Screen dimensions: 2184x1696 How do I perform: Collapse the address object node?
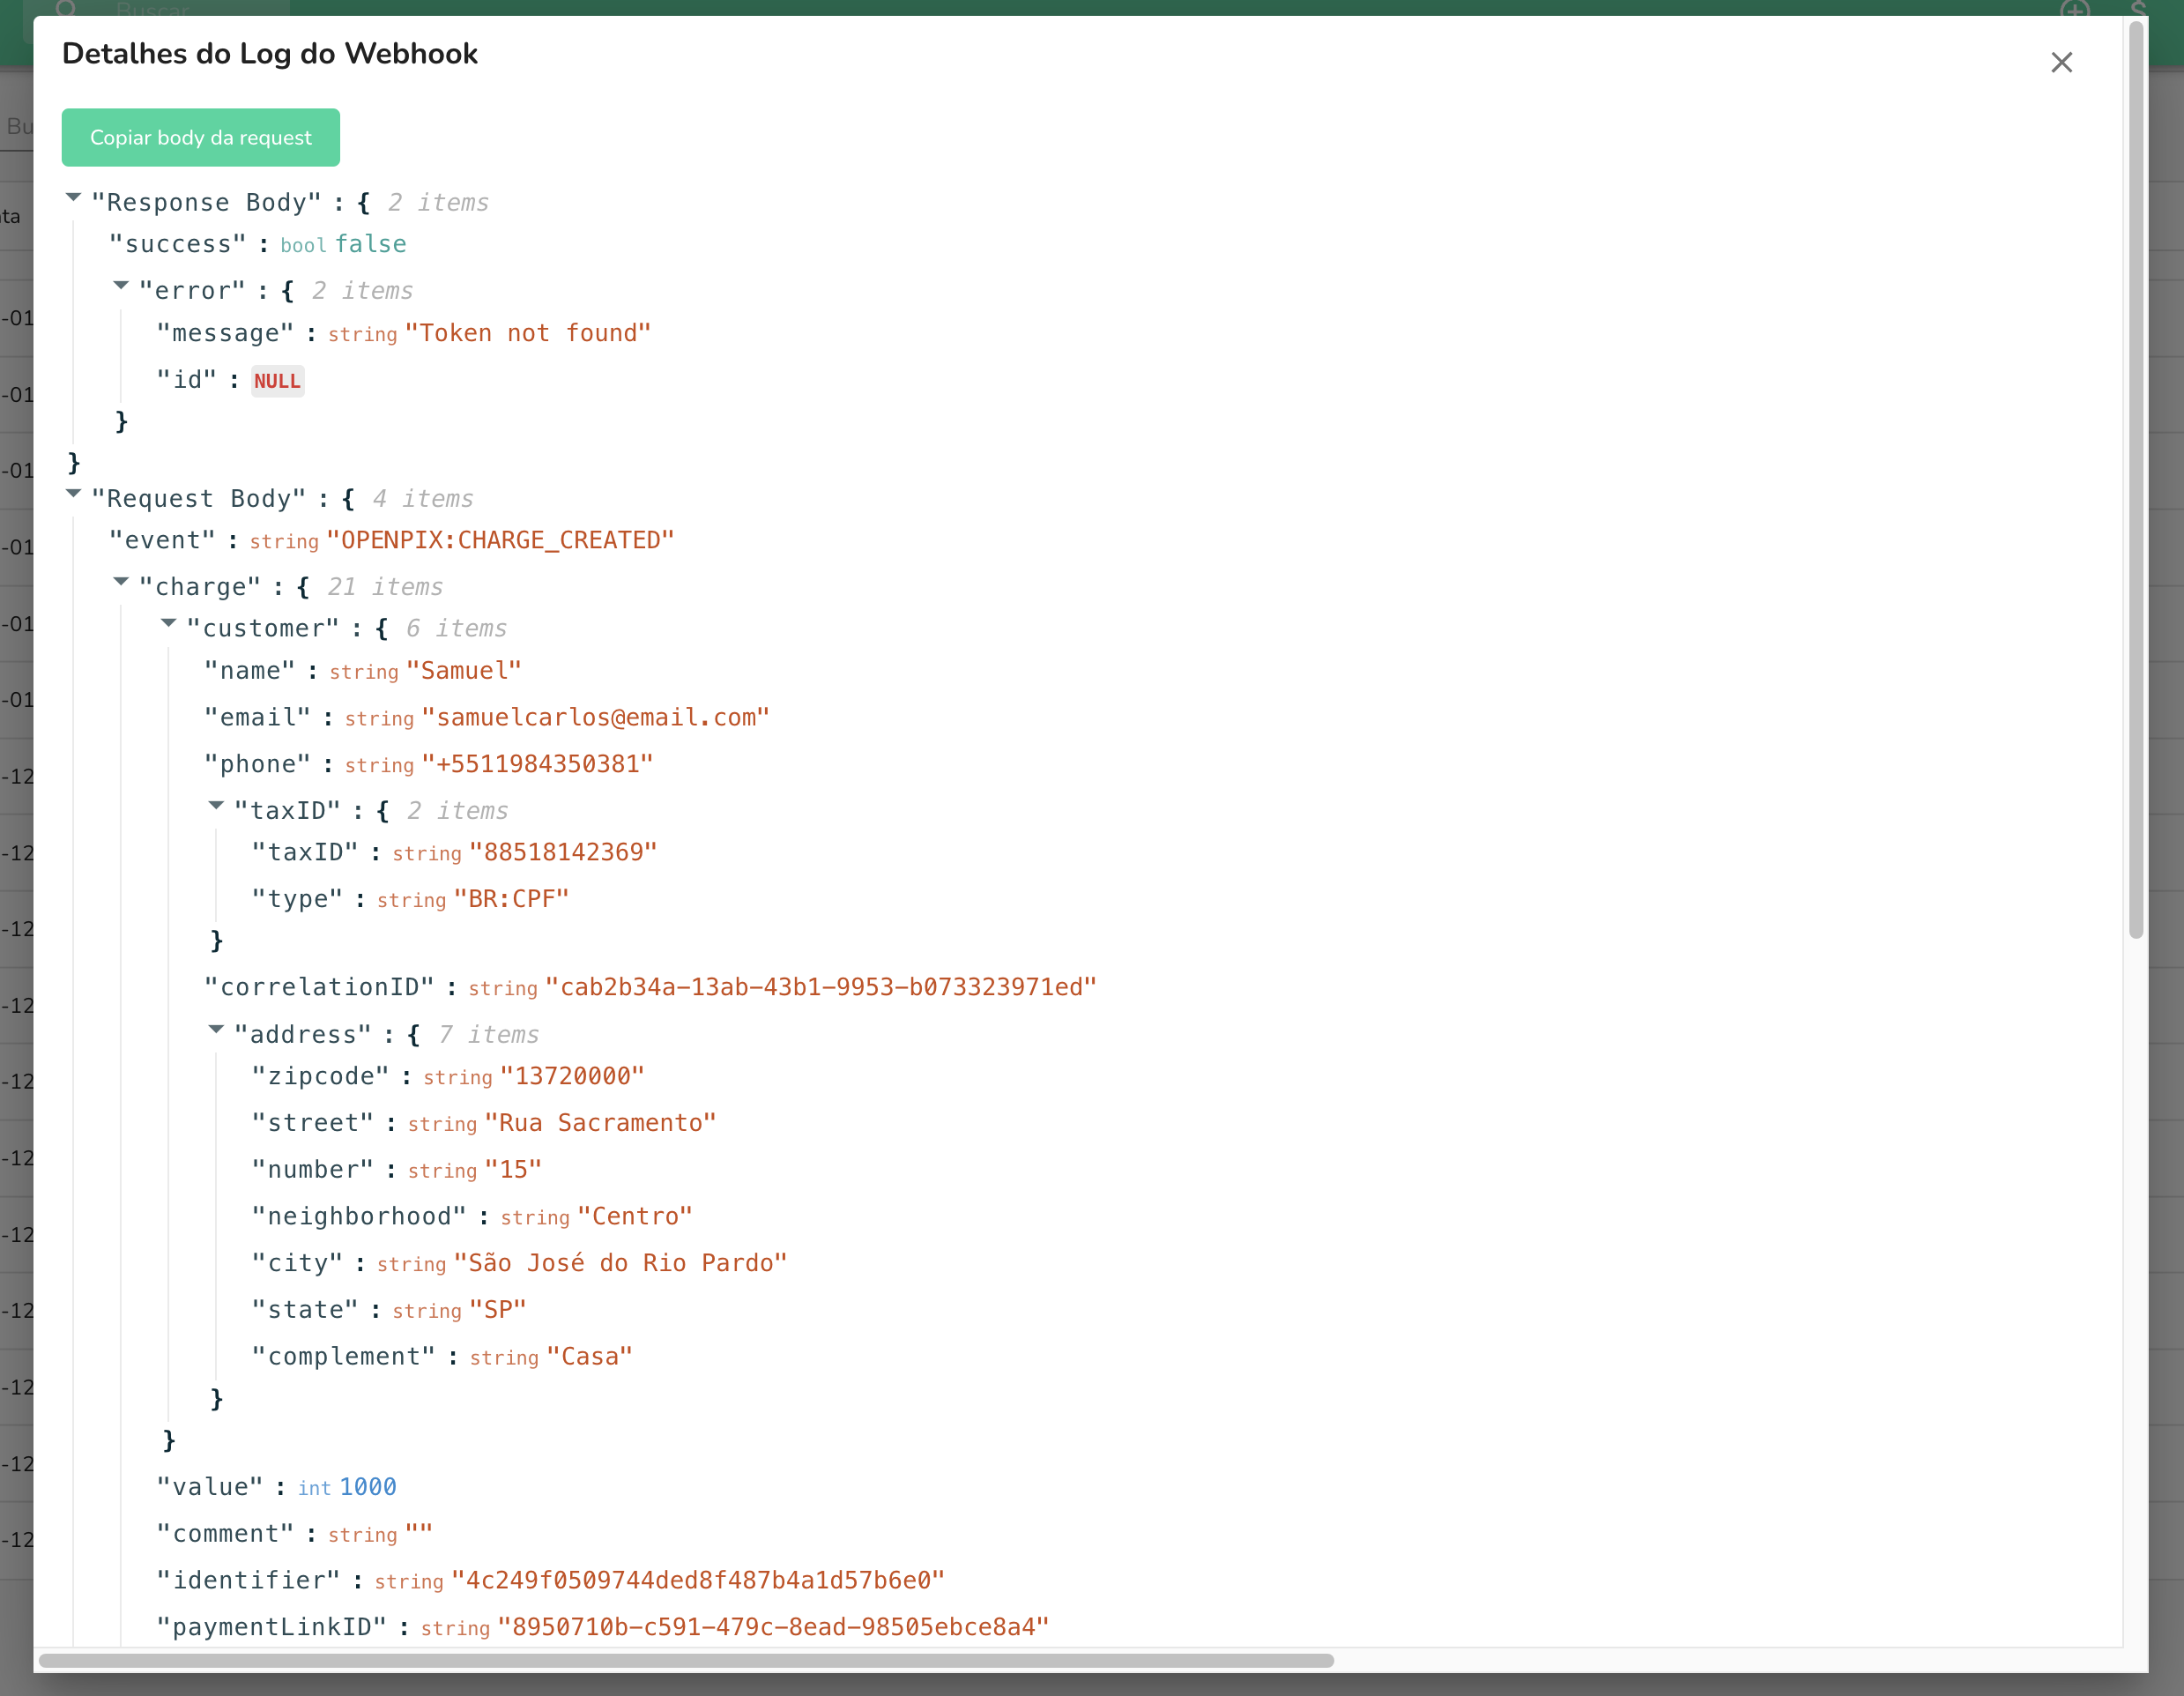point(216,1030)
